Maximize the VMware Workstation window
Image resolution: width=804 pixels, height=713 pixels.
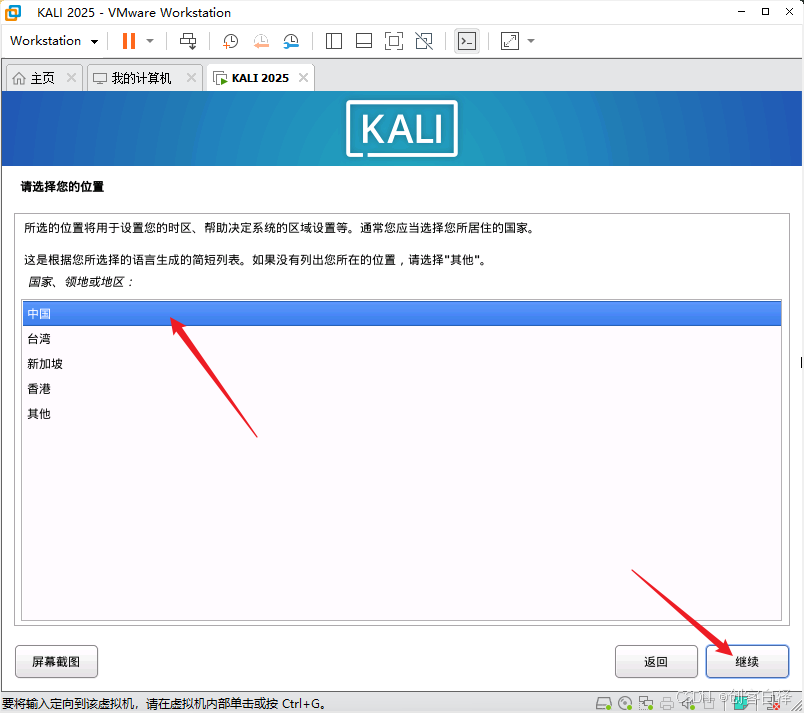(x=766, y=12)
